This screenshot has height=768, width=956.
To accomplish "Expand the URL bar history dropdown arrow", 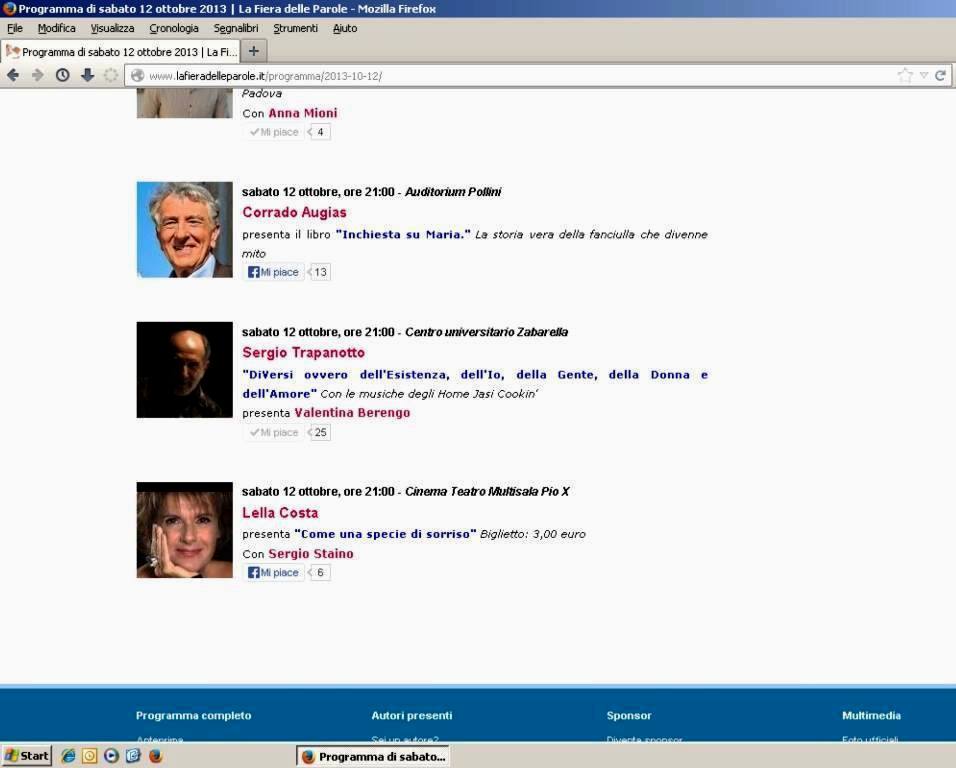I will [x=924, y=75].
